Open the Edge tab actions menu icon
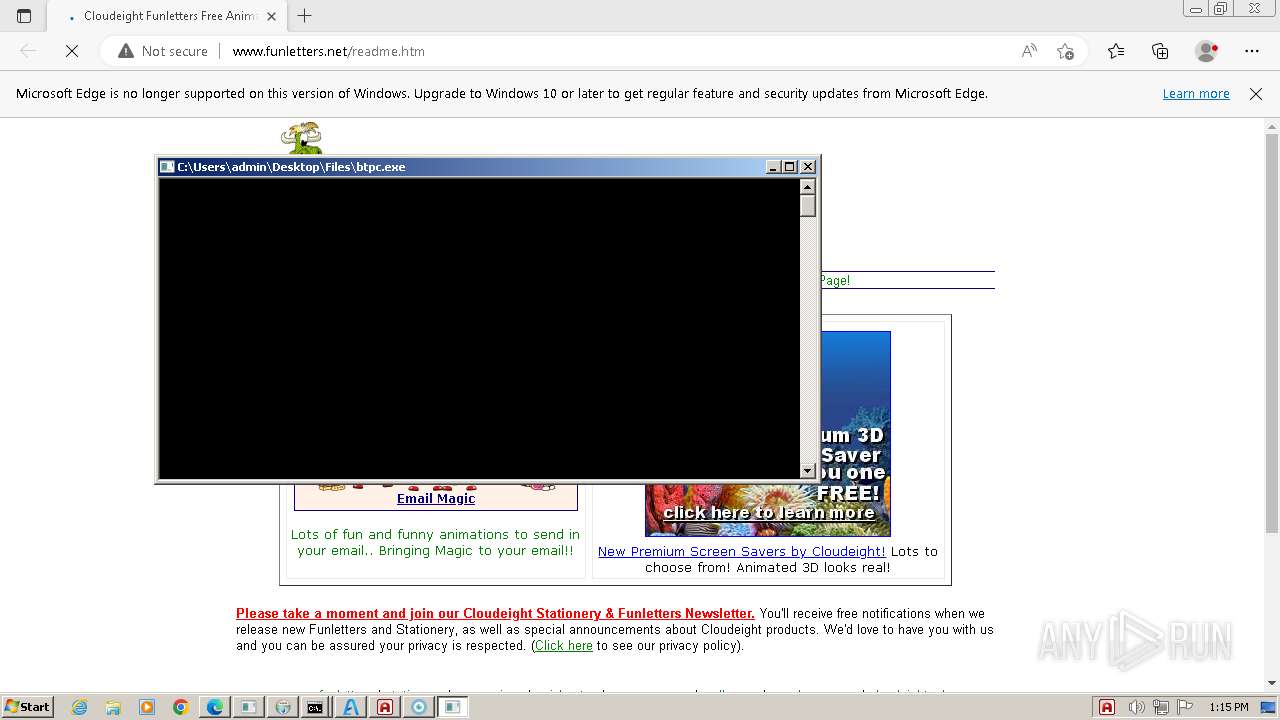This screenshot has width=1280, height=720. (x=24, y=16)
